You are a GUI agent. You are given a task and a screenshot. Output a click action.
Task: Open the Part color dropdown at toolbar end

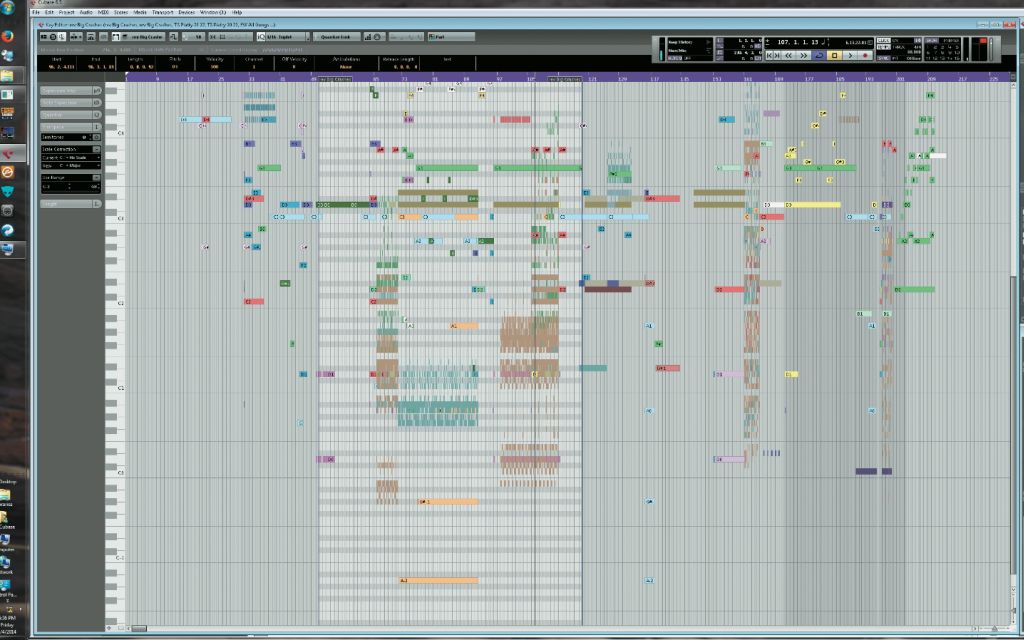point(451,37)
